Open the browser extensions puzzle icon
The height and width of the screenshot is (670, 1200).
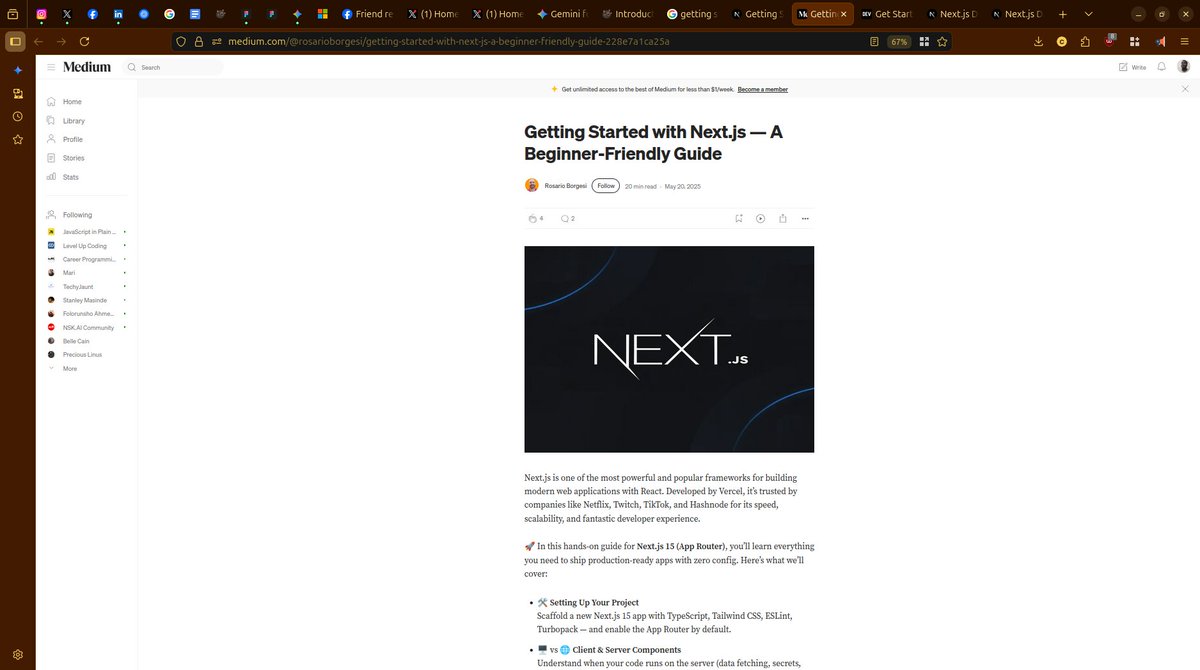tap(1085, 42)
